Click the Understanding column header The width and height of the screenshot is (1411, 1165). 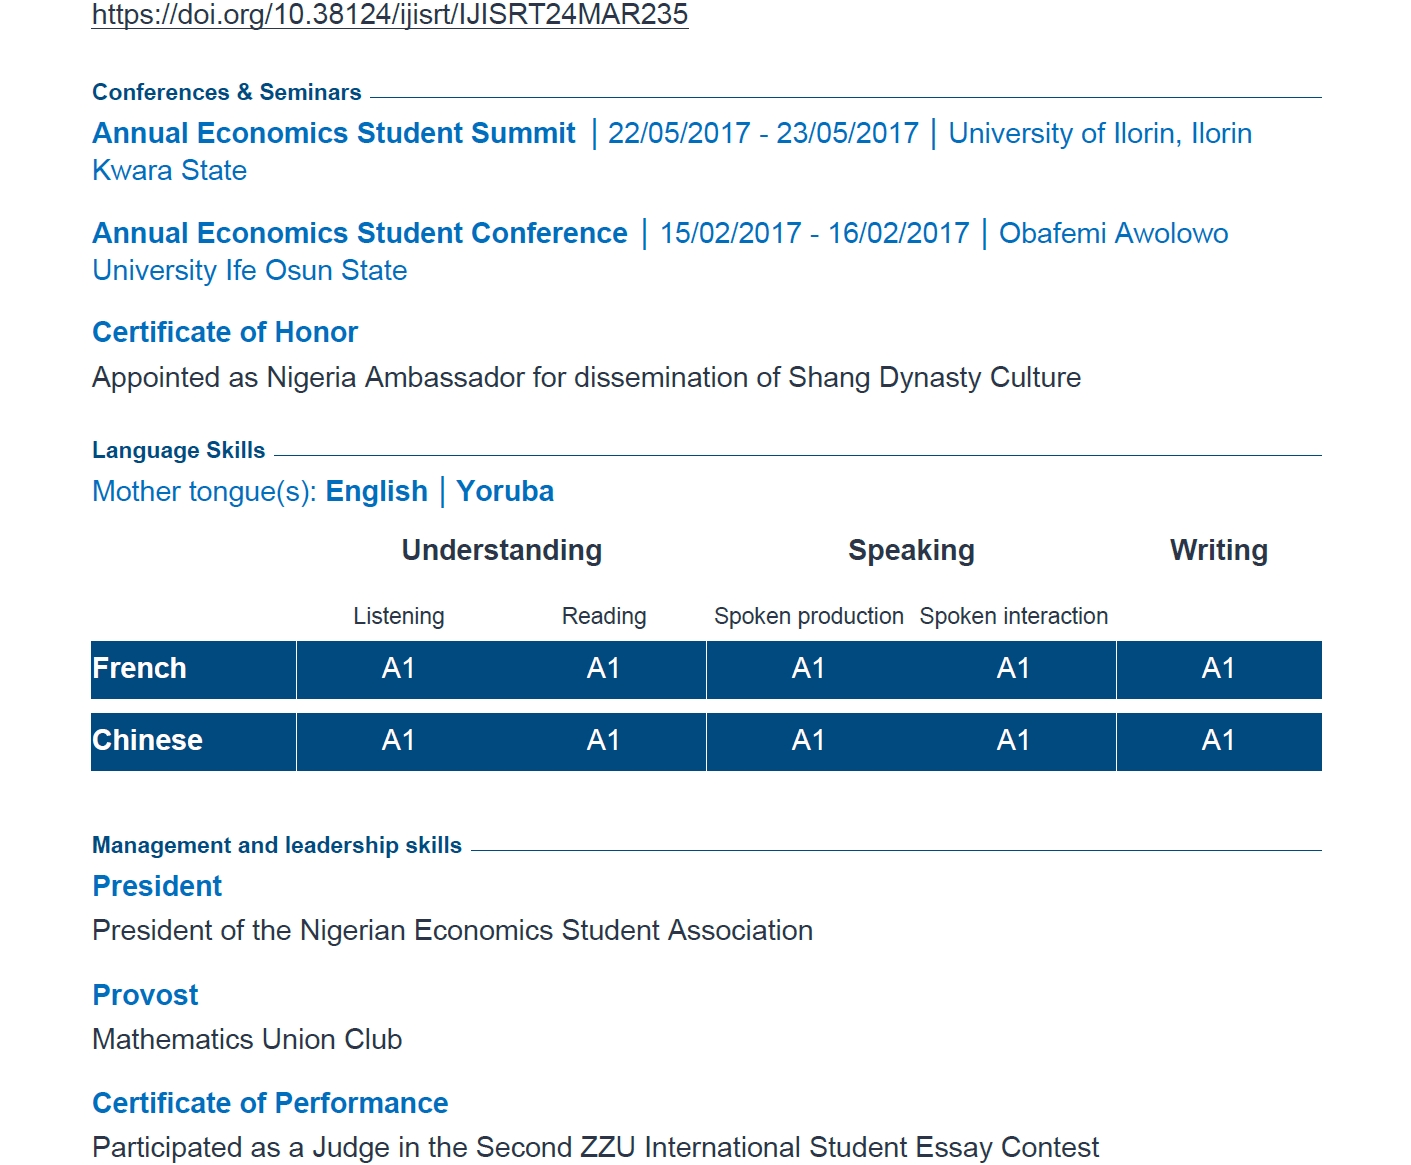501,550
